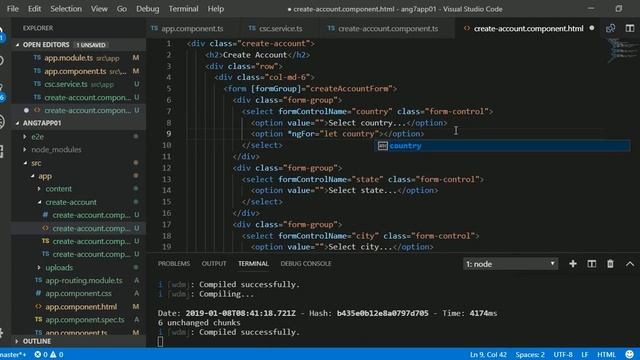Open the Go menu
Image resolution: width=640 pixels, height=360 pixels.
pos(122,9)
